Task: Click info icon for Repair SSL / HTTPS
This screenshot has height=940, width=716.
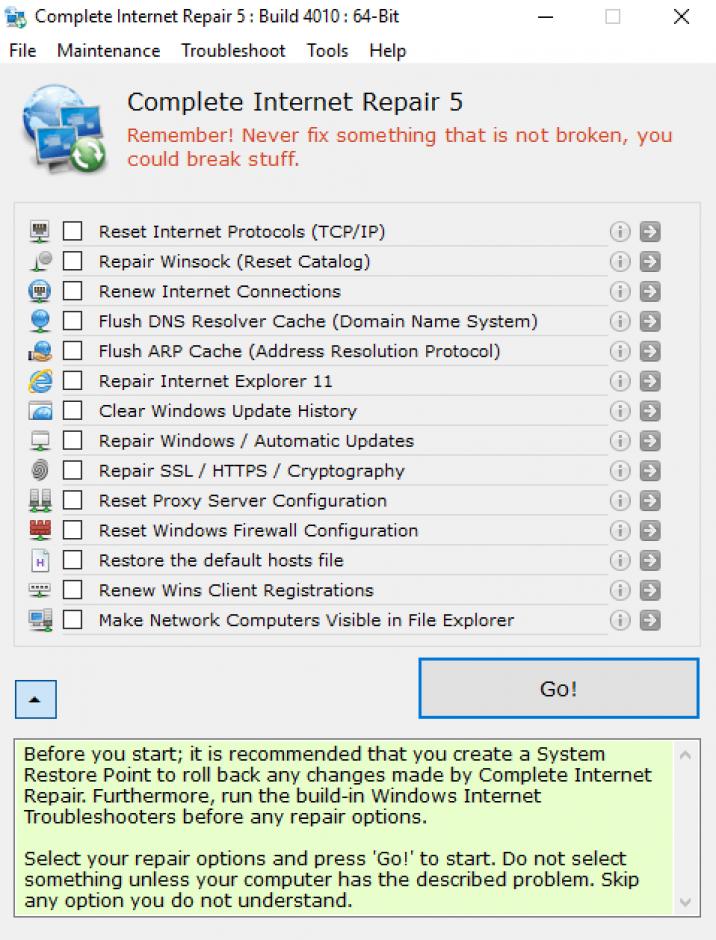Action: coord(620,471)
